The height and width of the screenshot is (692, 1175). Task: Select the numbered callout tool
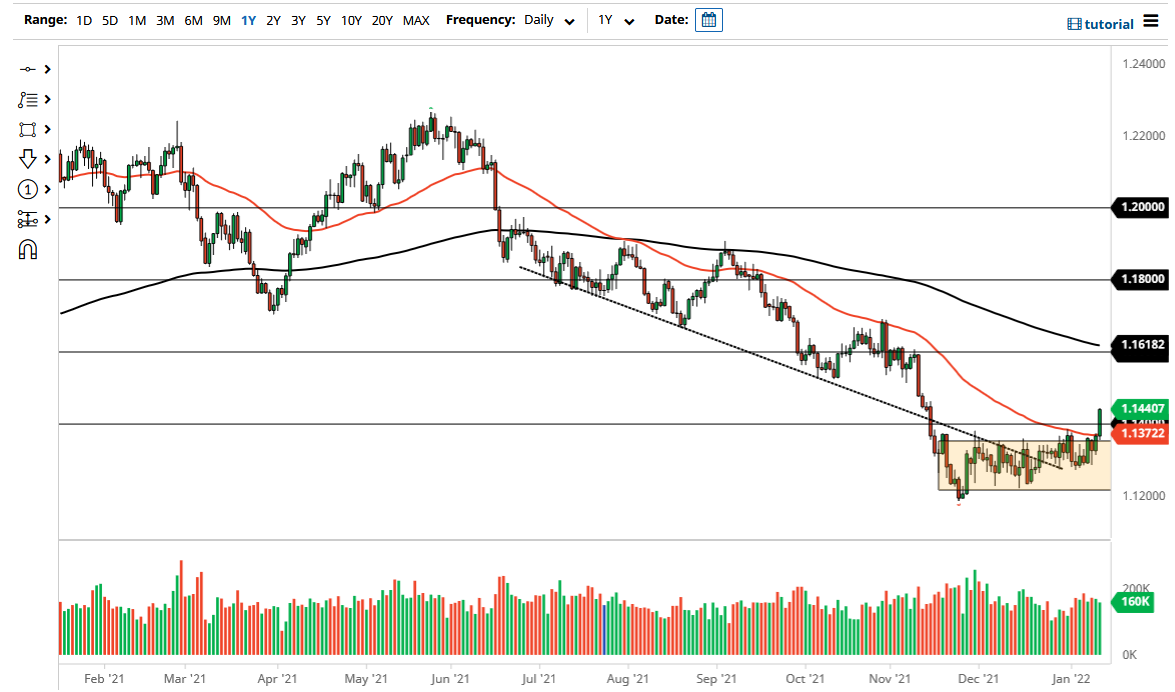pyautogui.click(x=28, y=189)
